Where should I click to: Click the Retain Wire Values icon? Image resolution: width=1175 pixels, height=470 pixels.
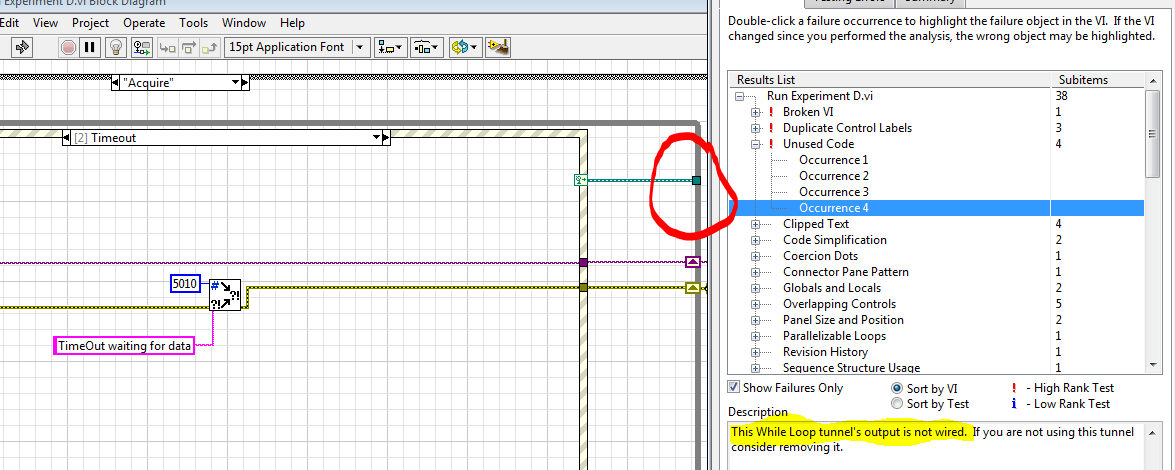[141, 46]
